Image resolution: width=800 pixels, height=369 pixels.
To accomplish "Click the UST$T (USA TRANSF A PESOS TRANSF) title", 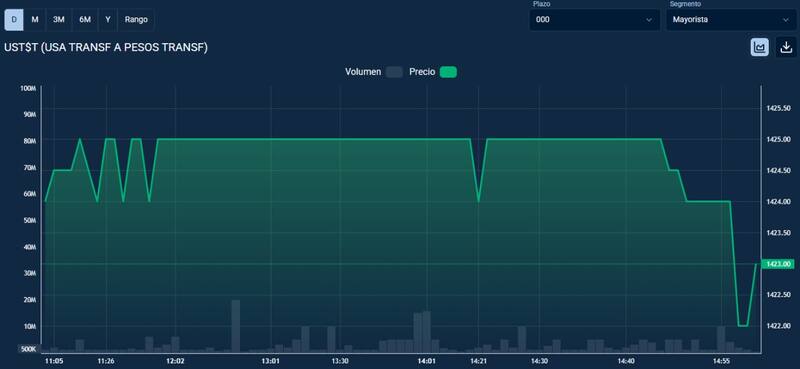I will (106, 47).
